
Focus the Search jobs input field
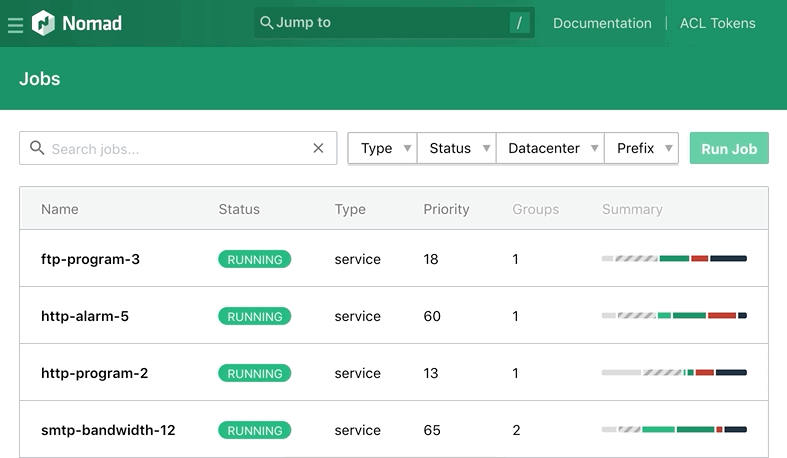tap(175, 149)
